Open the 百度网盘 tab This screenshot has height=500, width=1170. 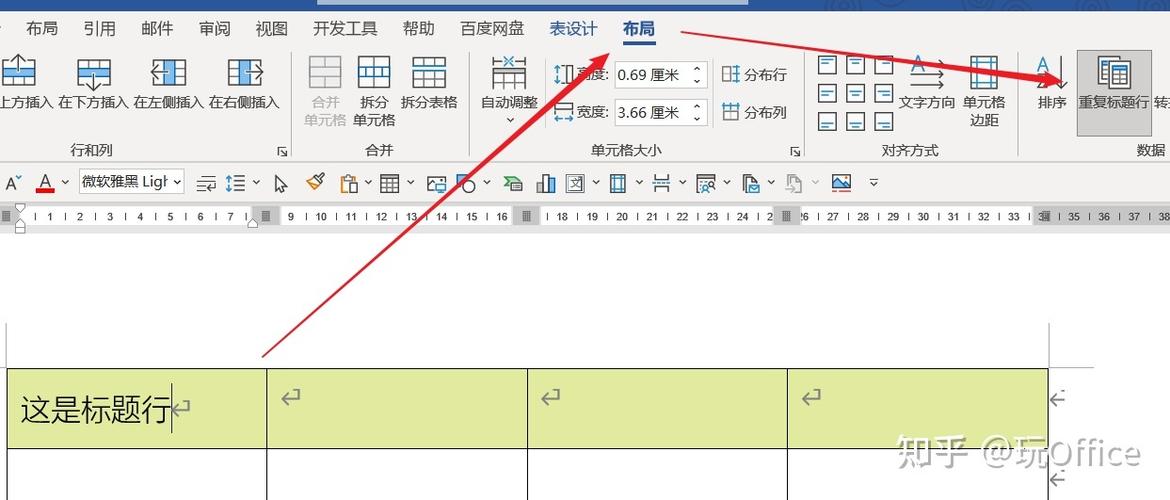492,29
